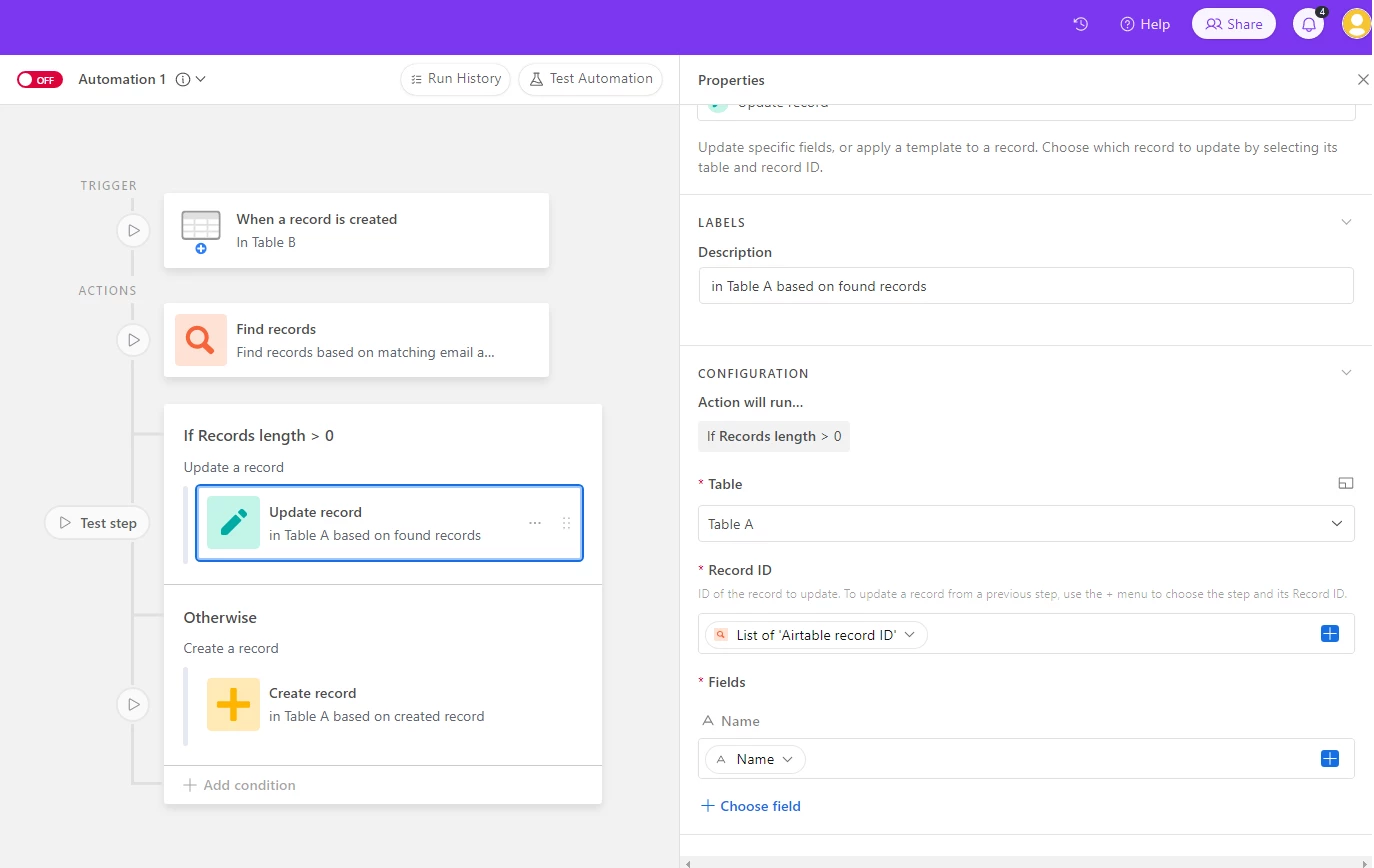The image size is (1374, 868).
Task: Open the Automation 1 dropdown chevron
Action: click(201, 79)
